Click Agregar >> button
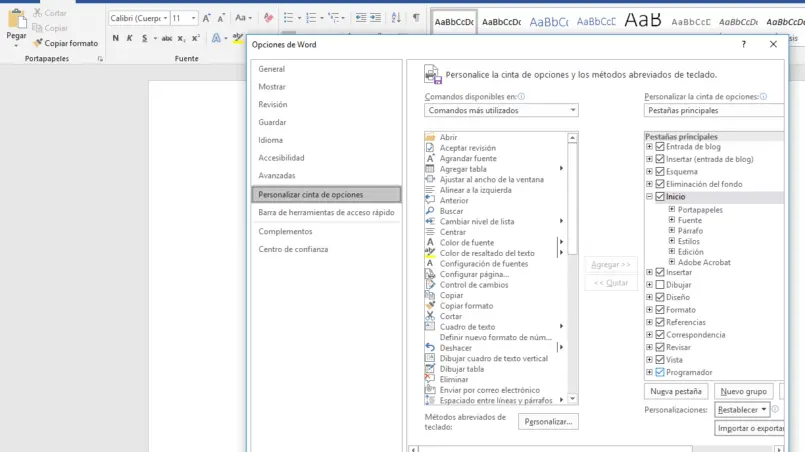 tap(610, 265)
